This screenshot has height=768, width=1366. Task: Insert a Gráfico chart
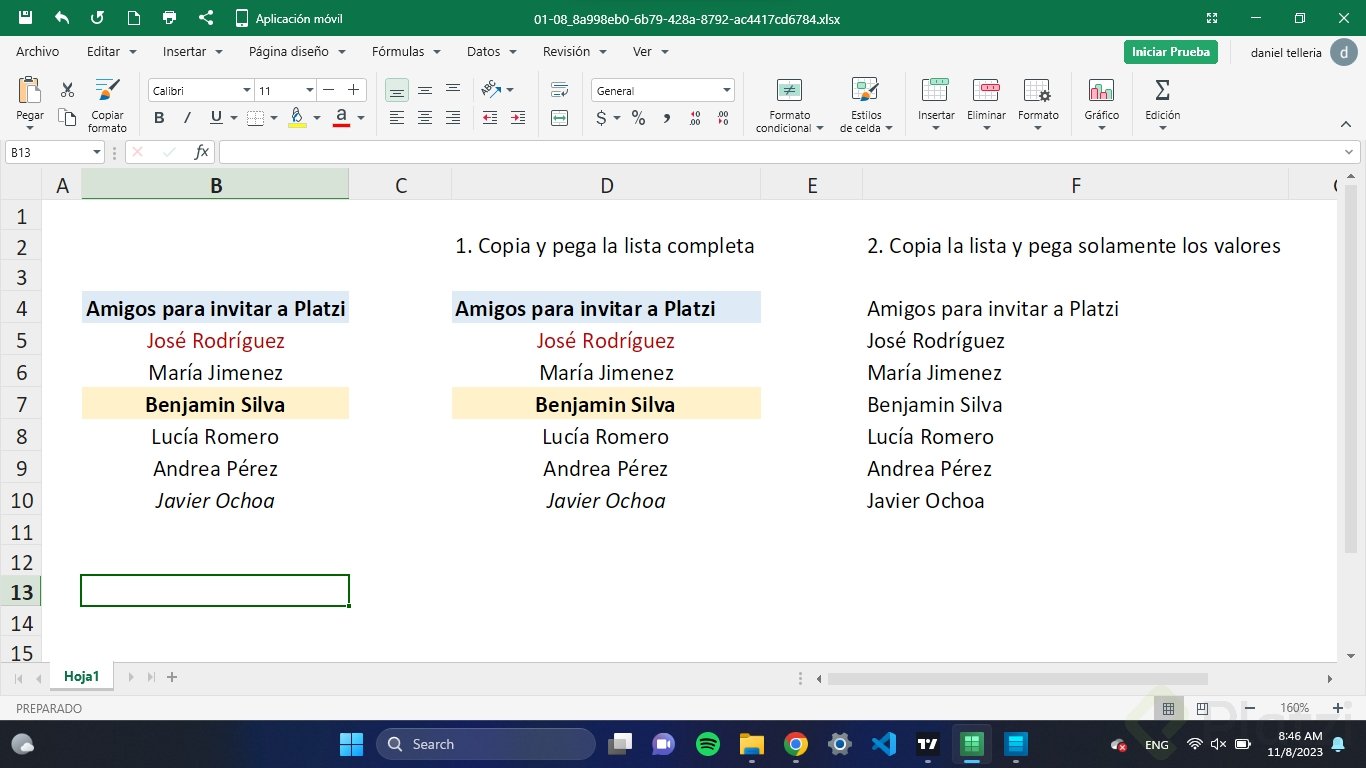tap(1102, 105)
